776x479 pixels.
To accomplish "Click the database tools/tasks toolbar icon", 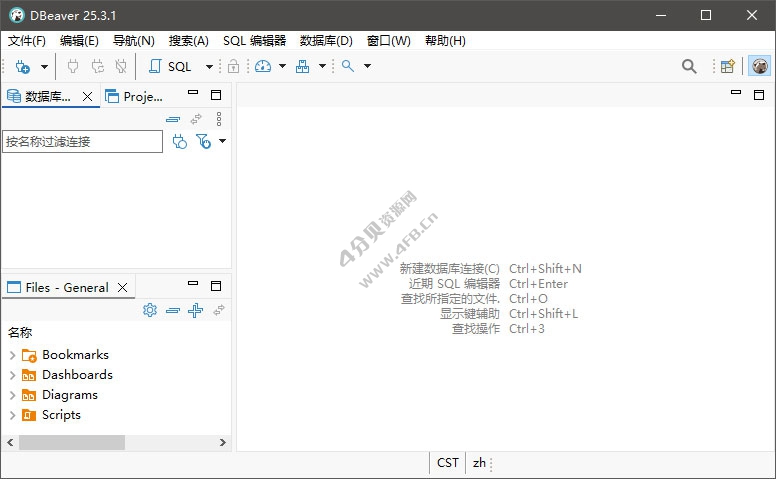I will click(x=302, y=66).
